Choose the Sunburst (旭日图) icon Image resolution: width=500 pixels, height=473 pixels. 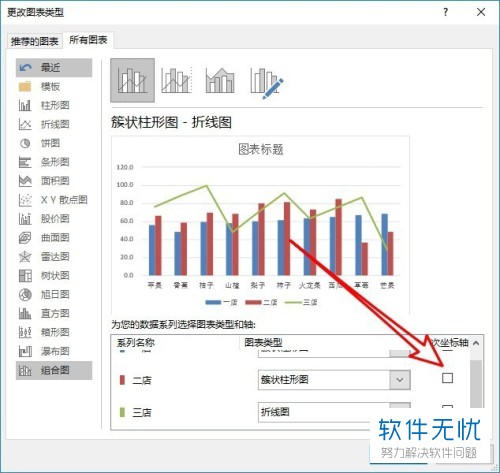click(25, 295)
